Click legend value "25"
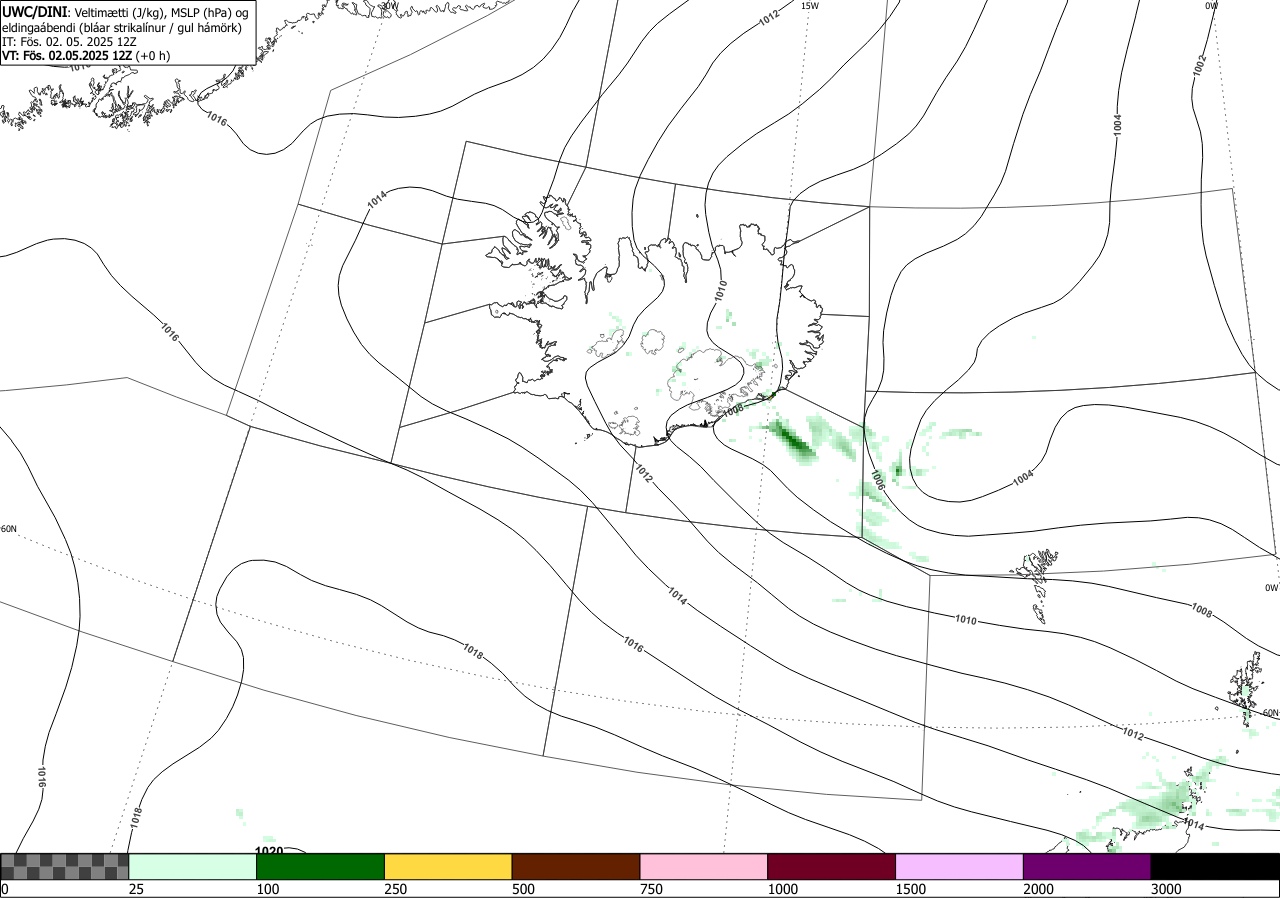1280x898 pixels. 136,889
